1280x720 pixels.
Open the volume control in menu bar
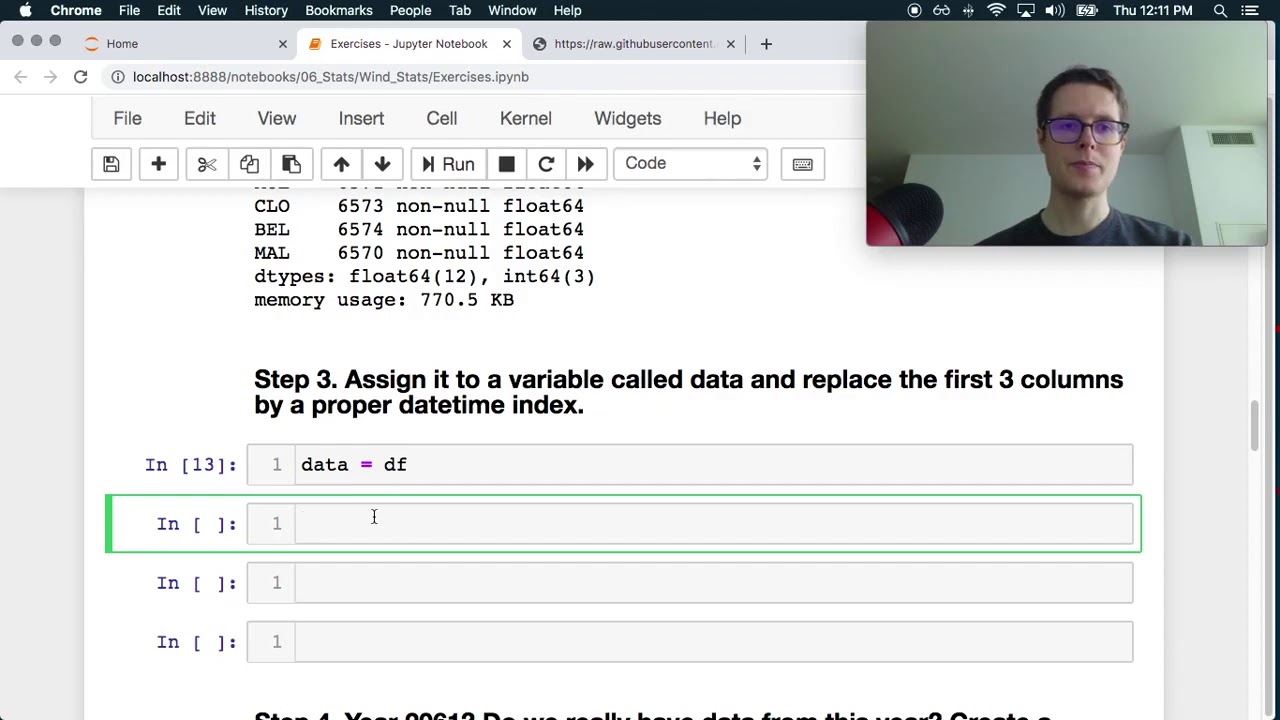tap(1055, 10)
